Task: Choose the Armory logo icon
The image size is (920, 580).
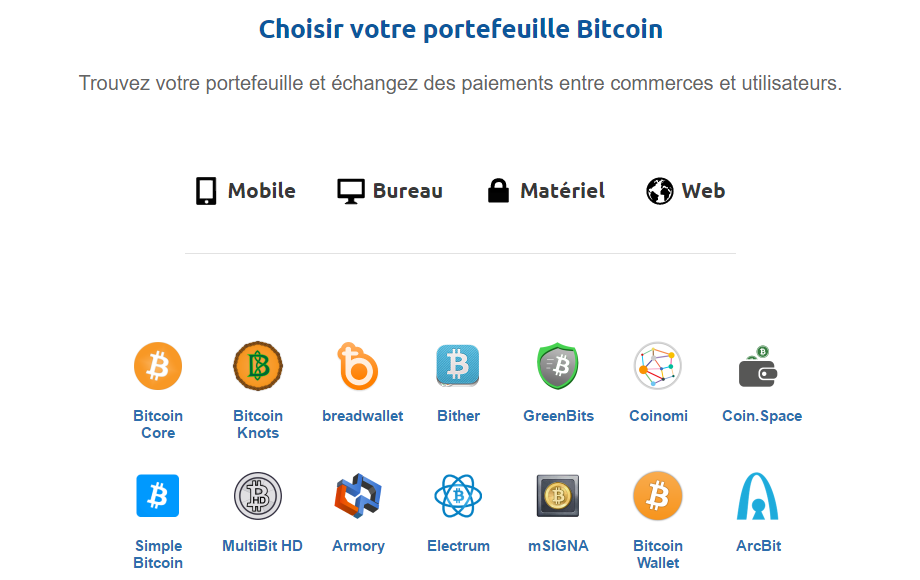Action: click(358, 496)
